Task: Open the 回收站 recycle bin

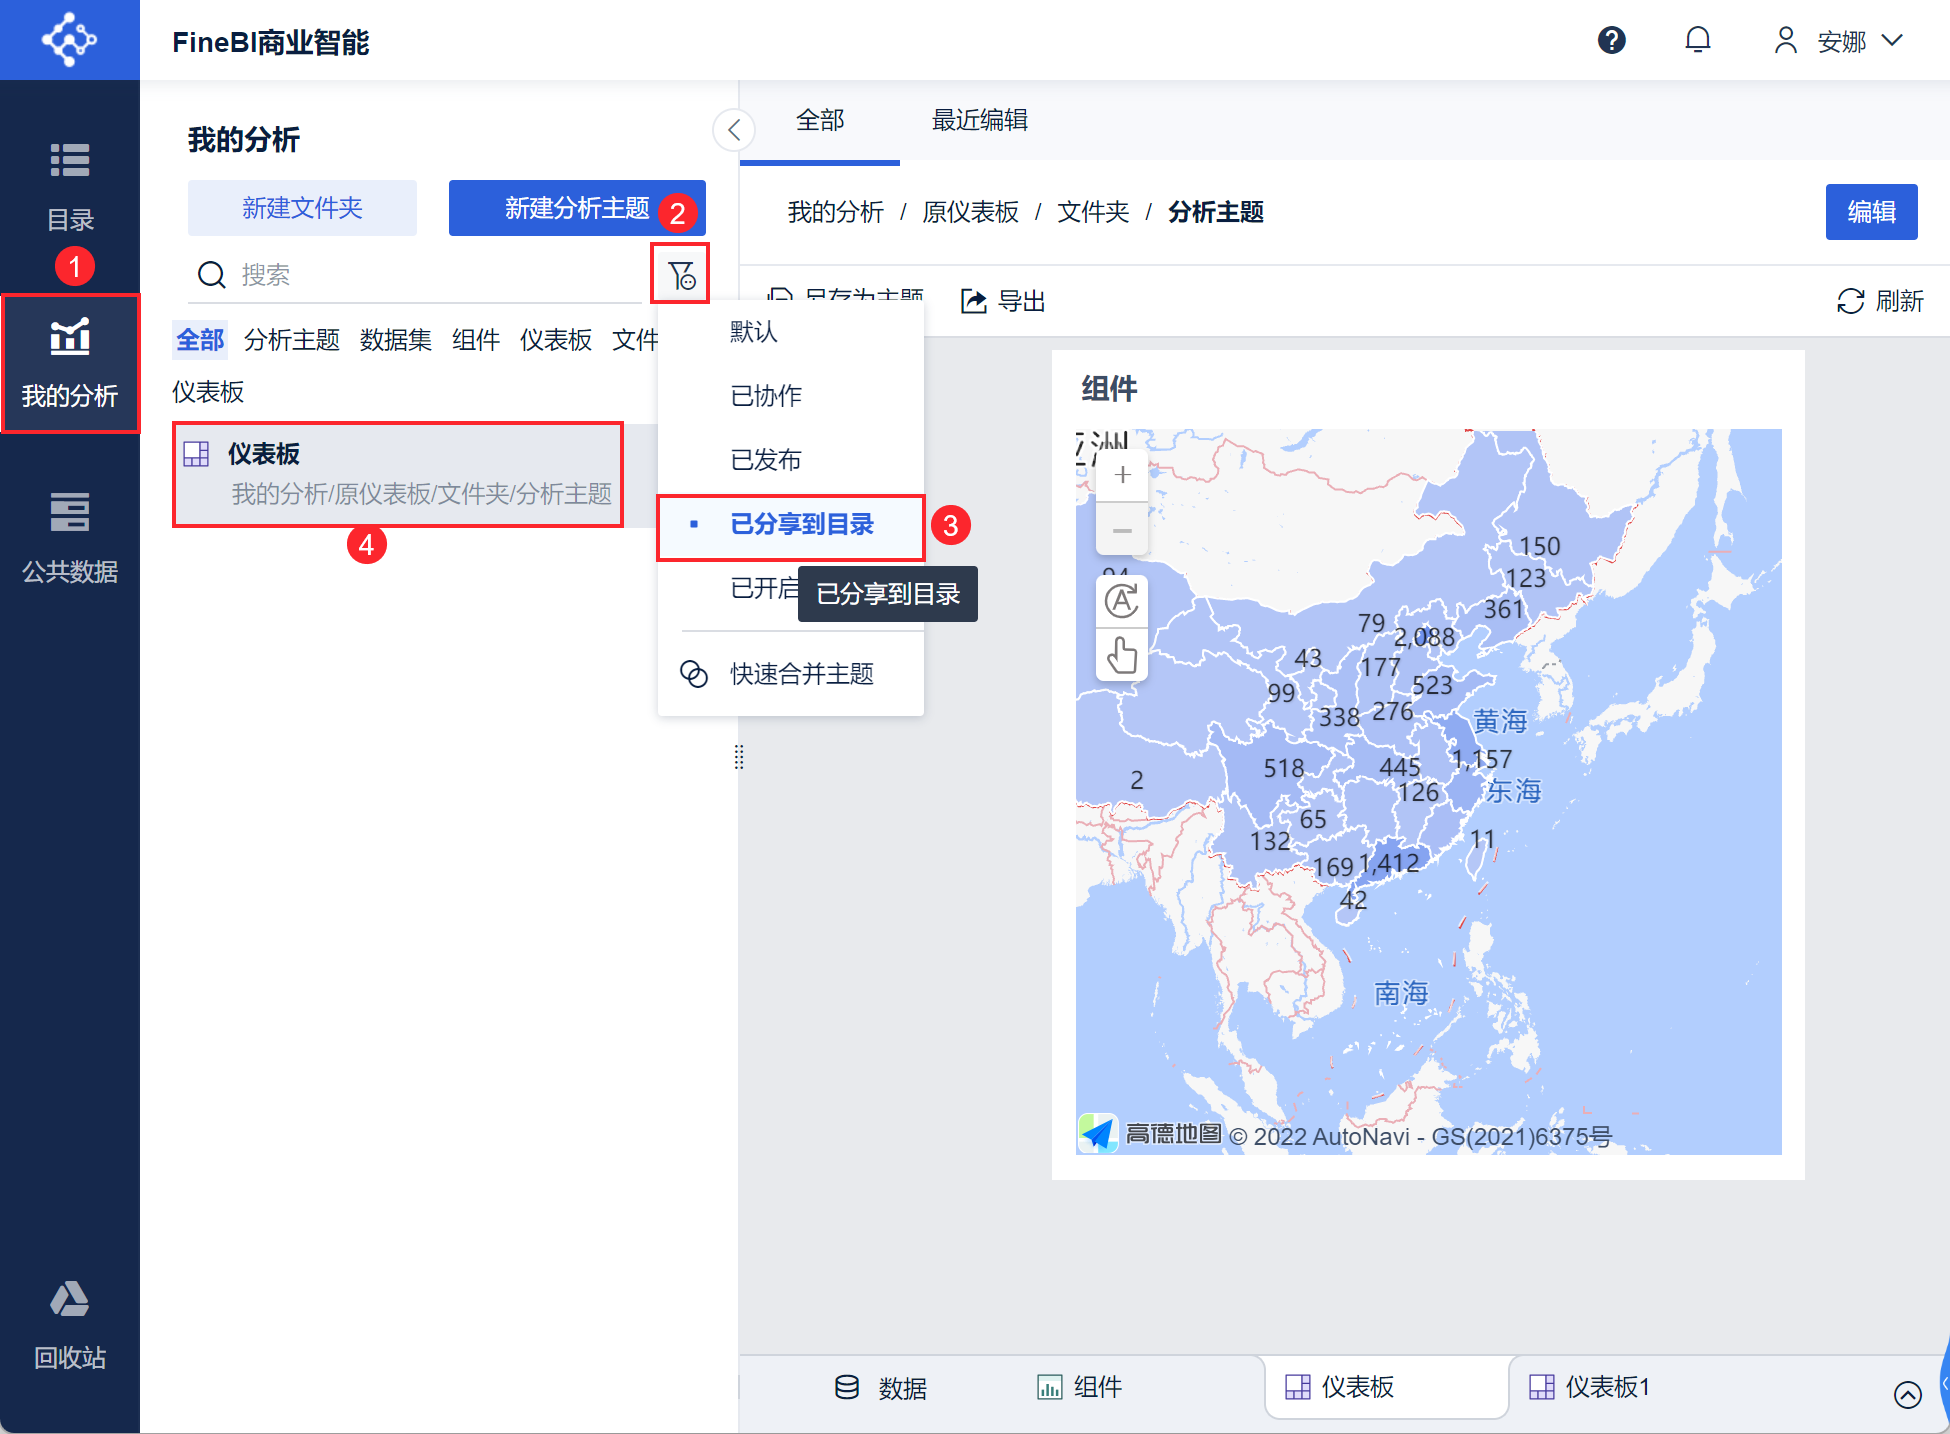Action: [x=70, y=1325]
